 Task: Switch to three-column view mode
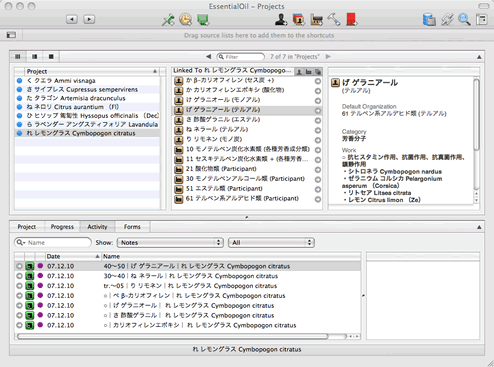18,57
